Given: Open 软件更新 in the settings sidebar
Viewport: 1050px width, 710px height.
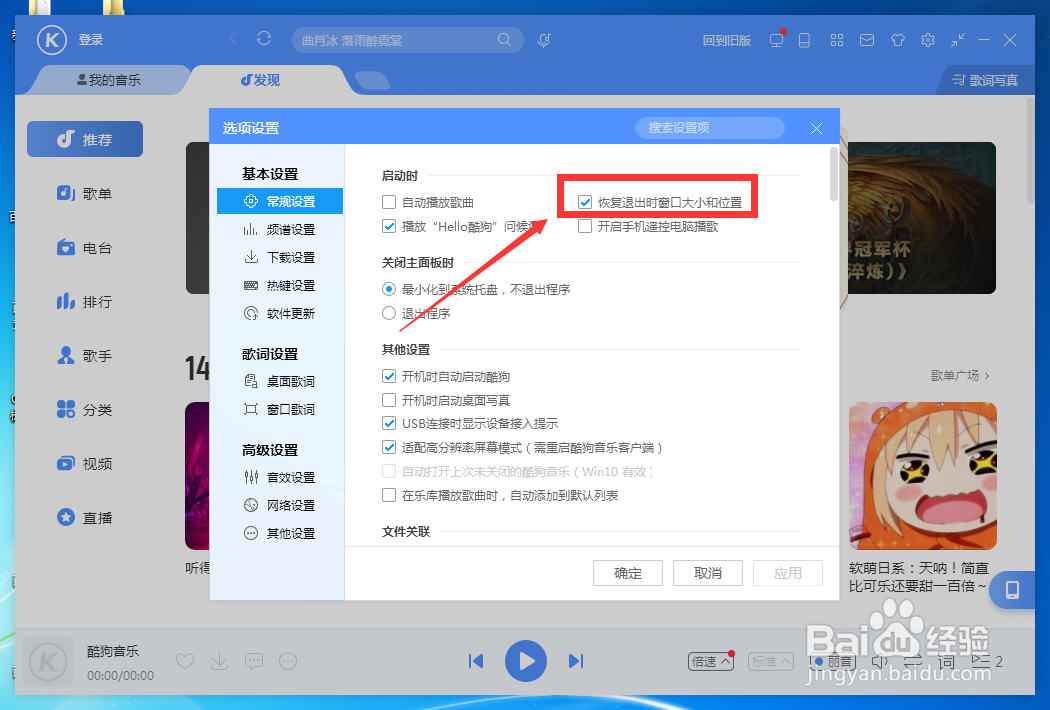Looking at the screenshot, I should click(x=279, y=313).
